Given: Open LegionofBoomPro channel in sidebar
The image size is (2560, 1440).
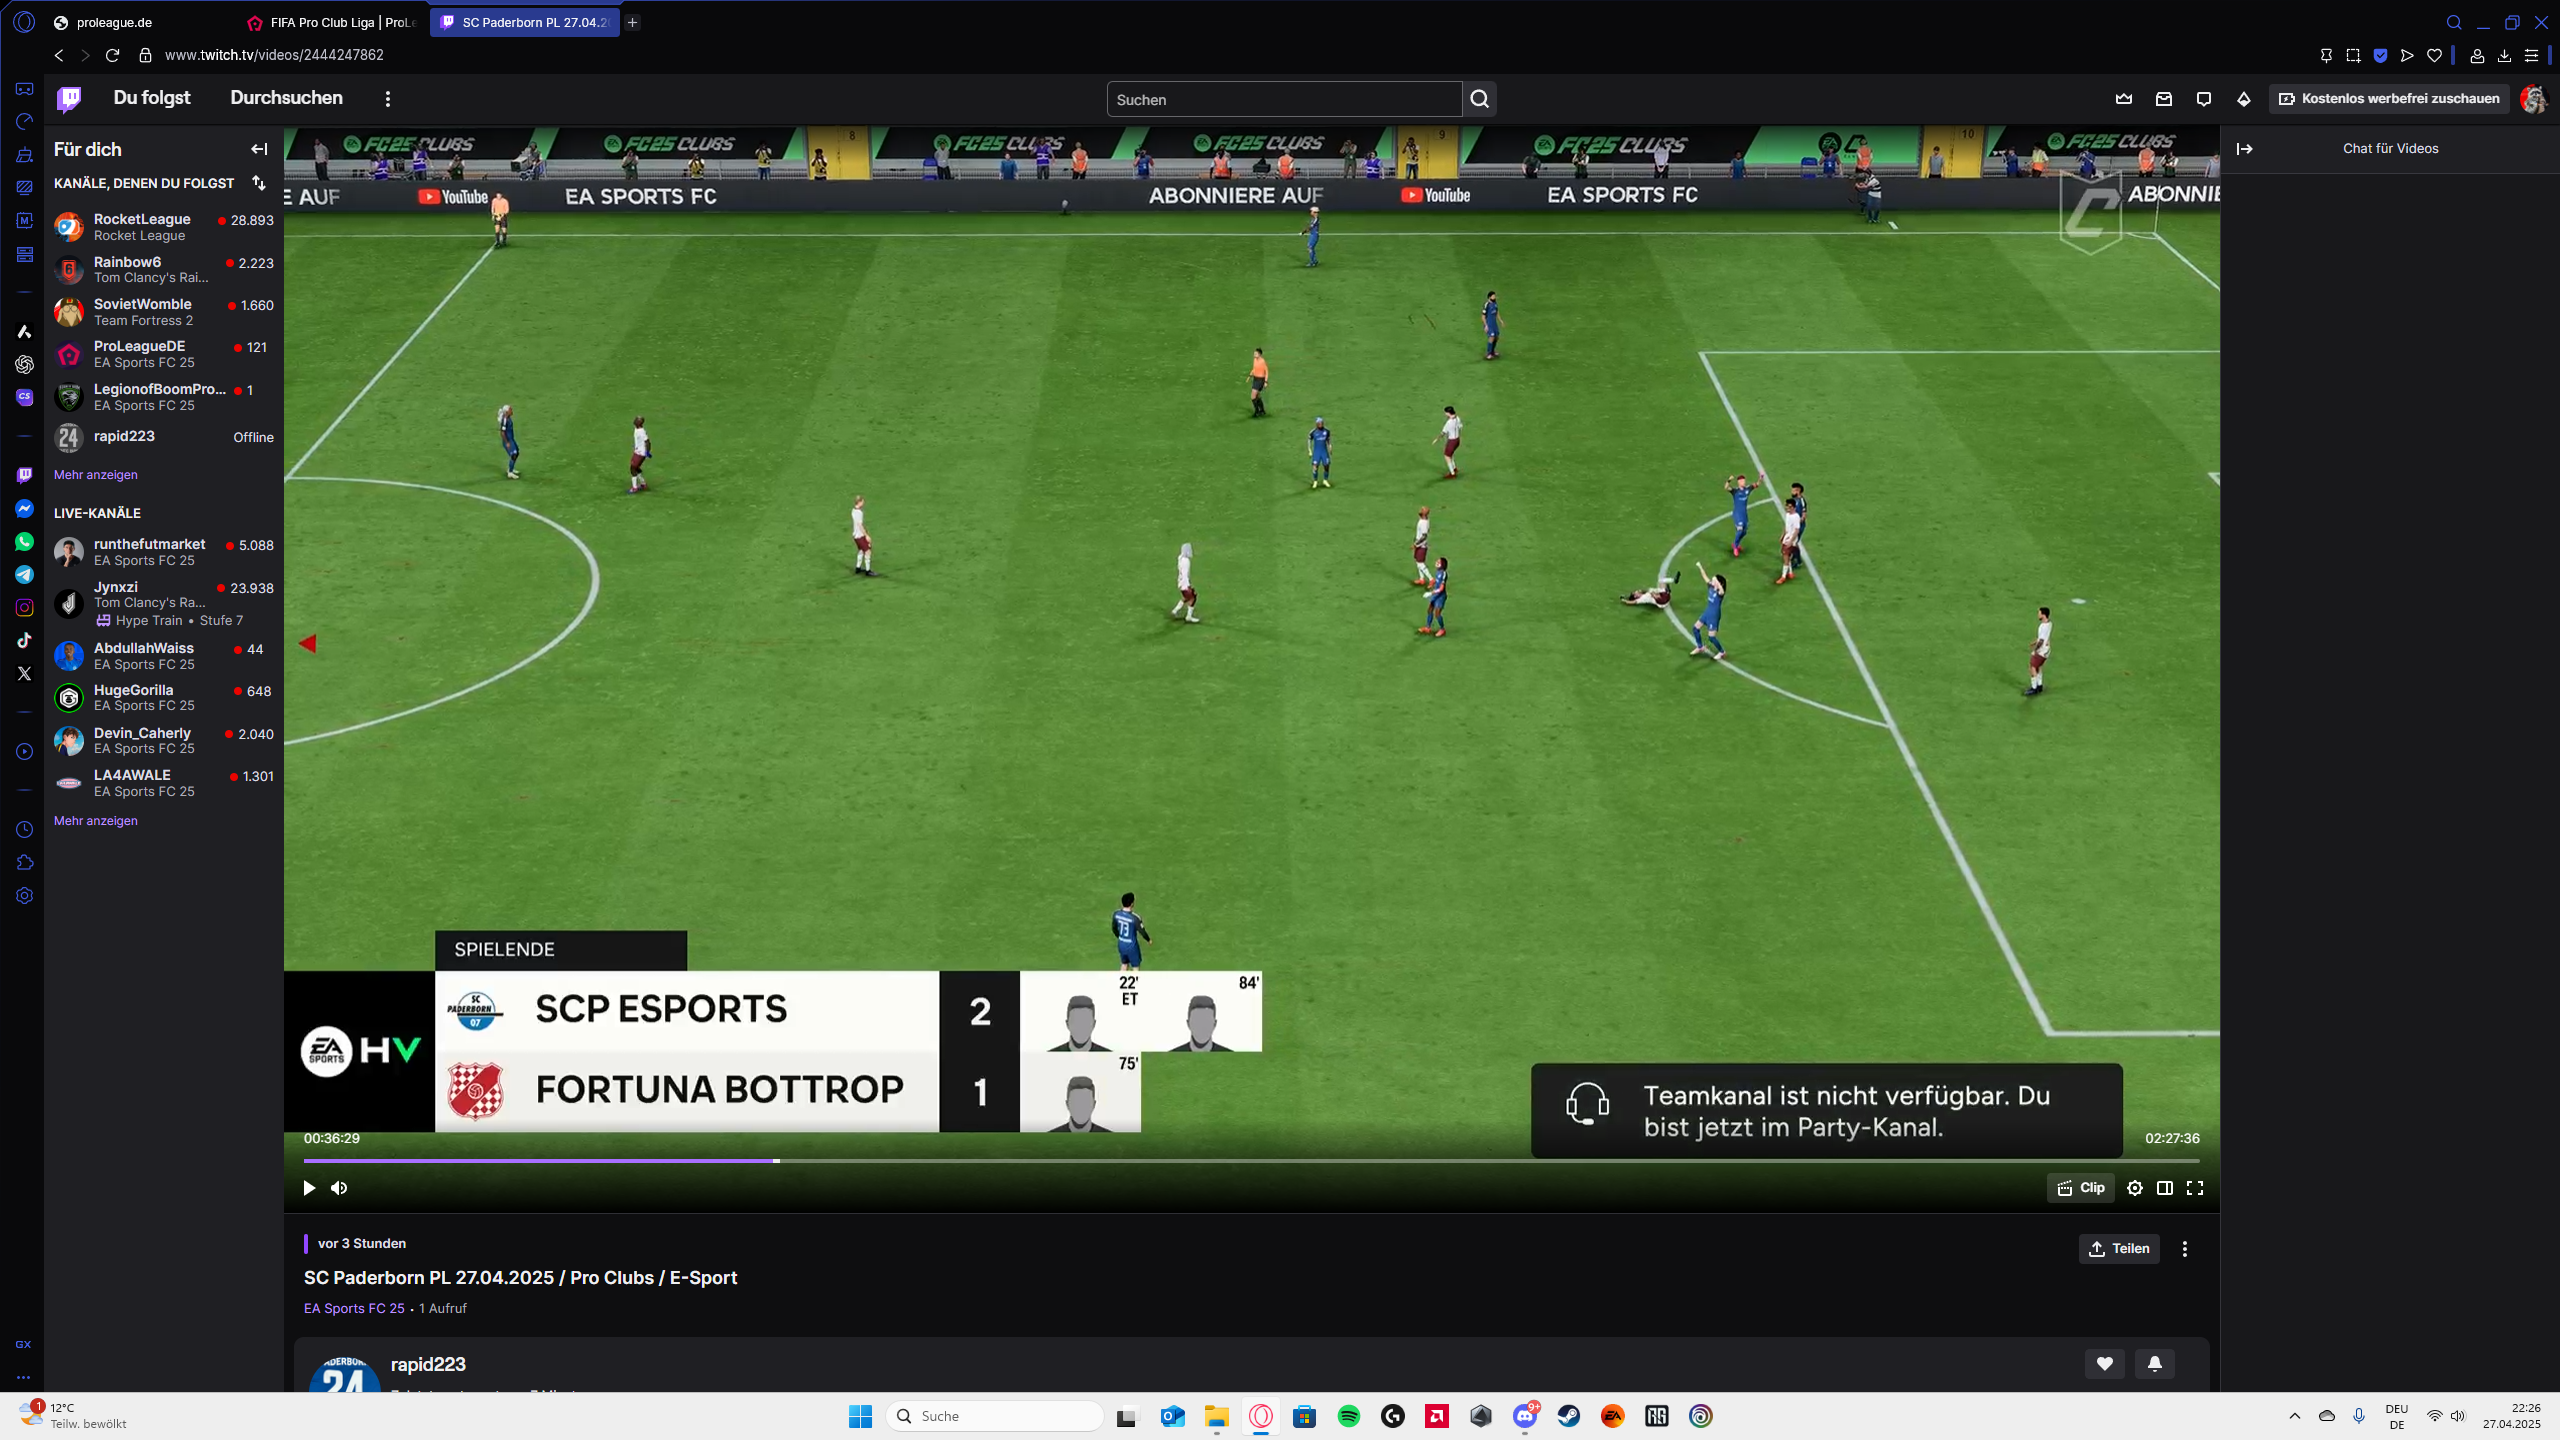Looking at the screenshot, I should [164, 397].
